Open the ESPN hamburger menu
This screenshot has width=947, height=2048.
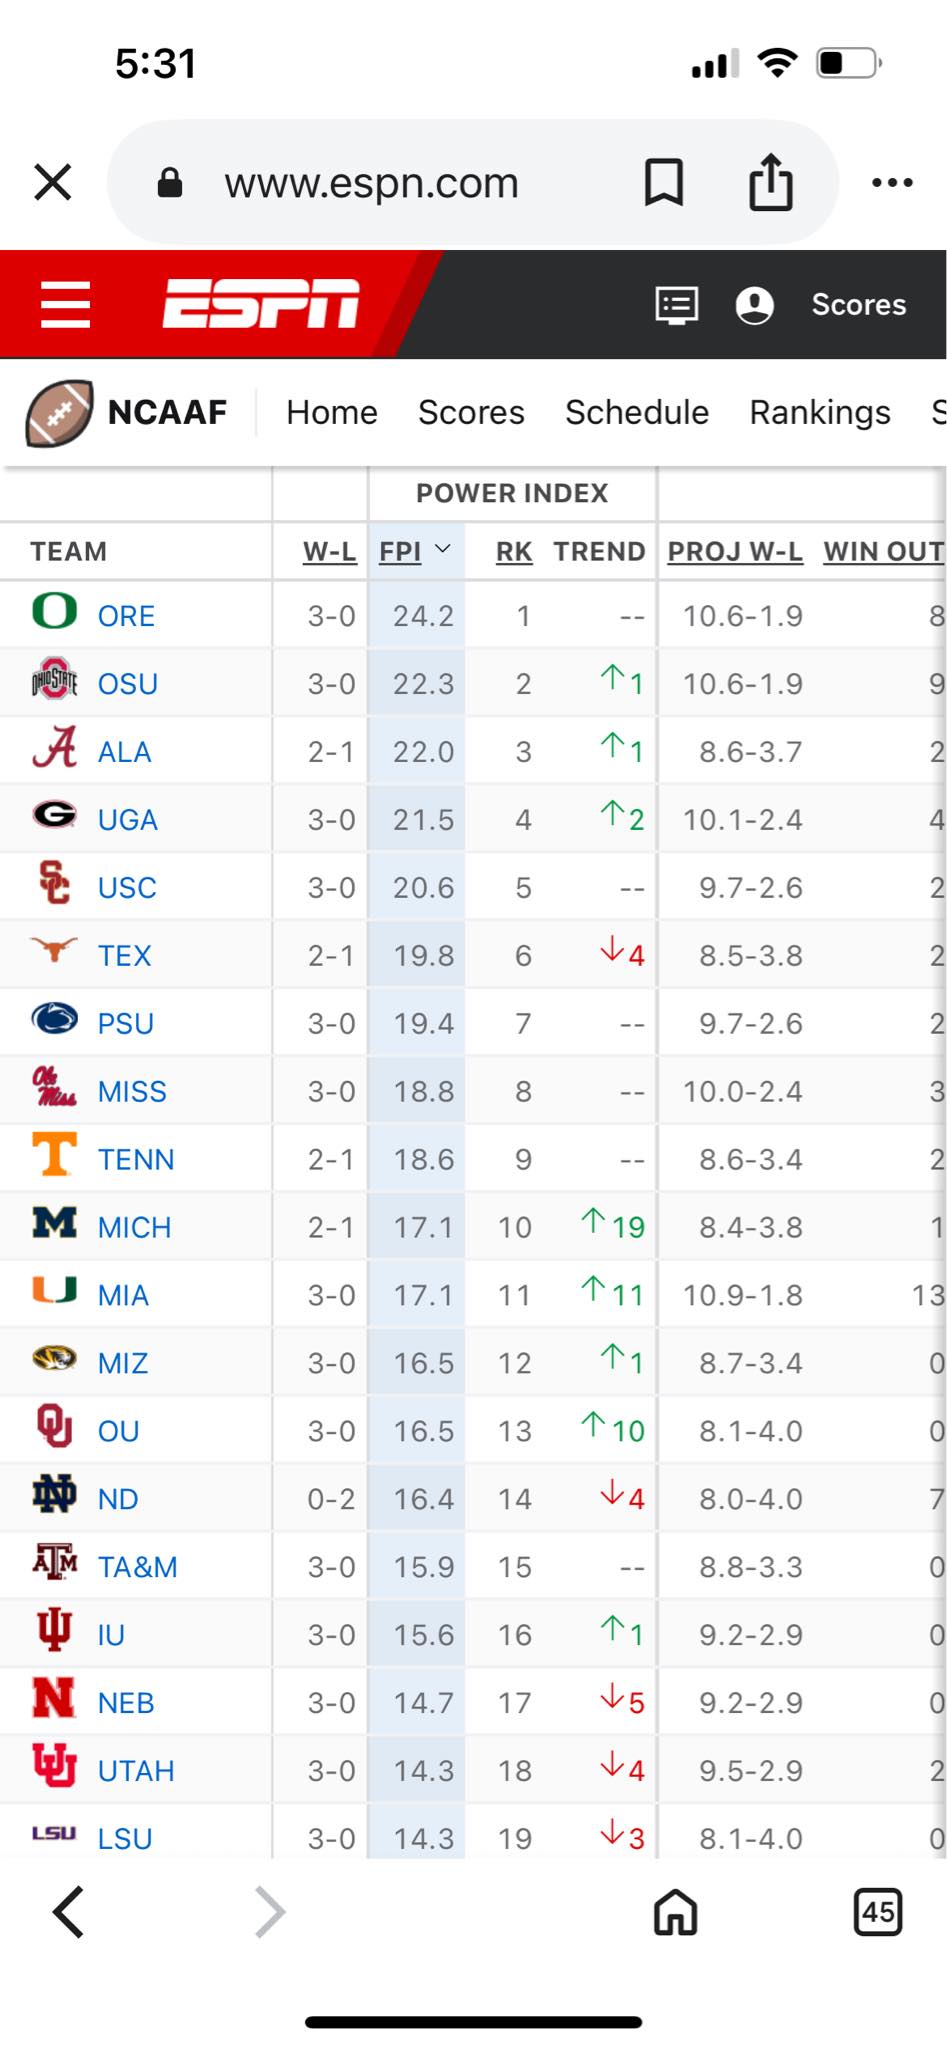coord(65,304)
